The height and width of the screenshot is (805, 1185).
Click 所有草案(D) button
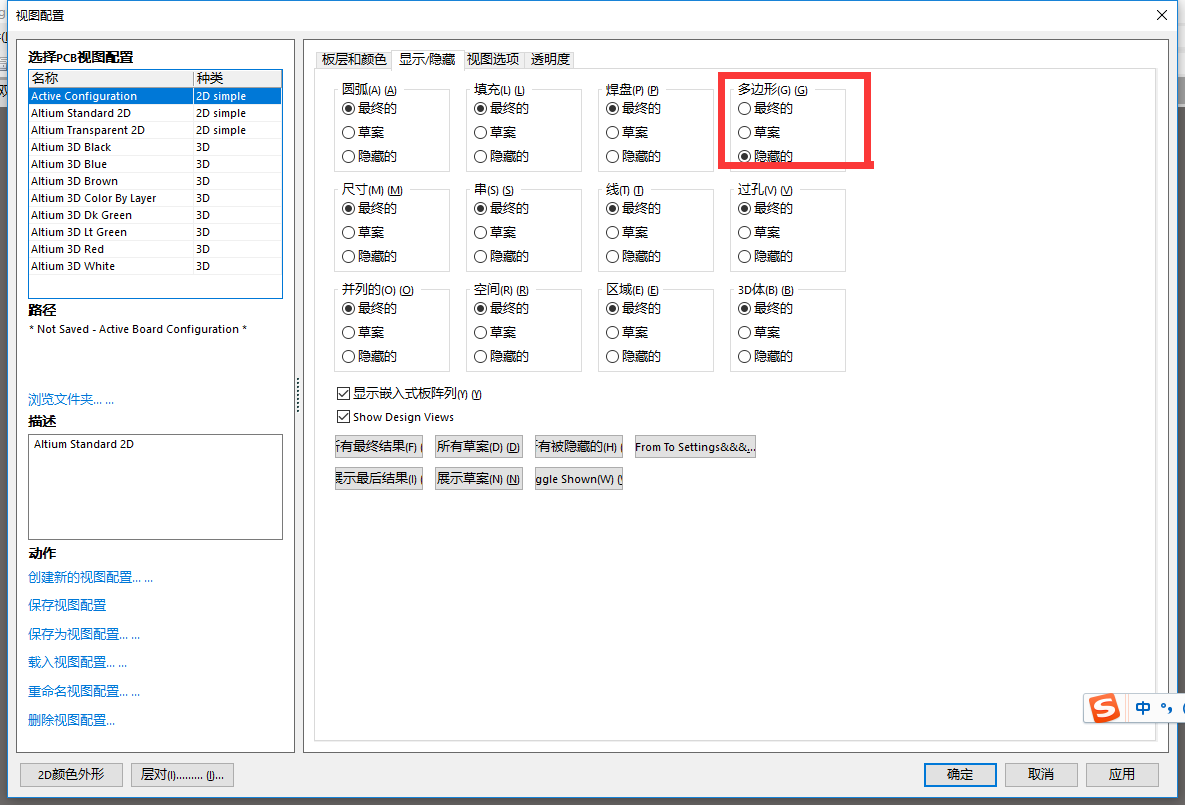[478, 447]
